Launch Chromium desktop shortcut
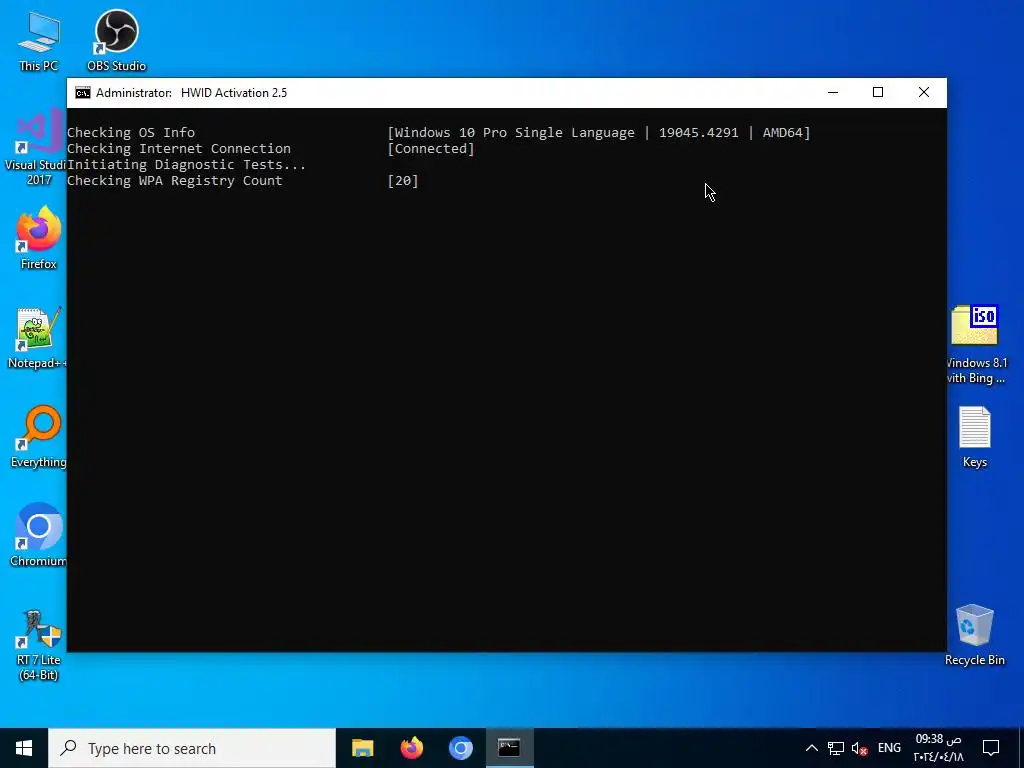Screen dimensions: 1024x768 (39, 536)
